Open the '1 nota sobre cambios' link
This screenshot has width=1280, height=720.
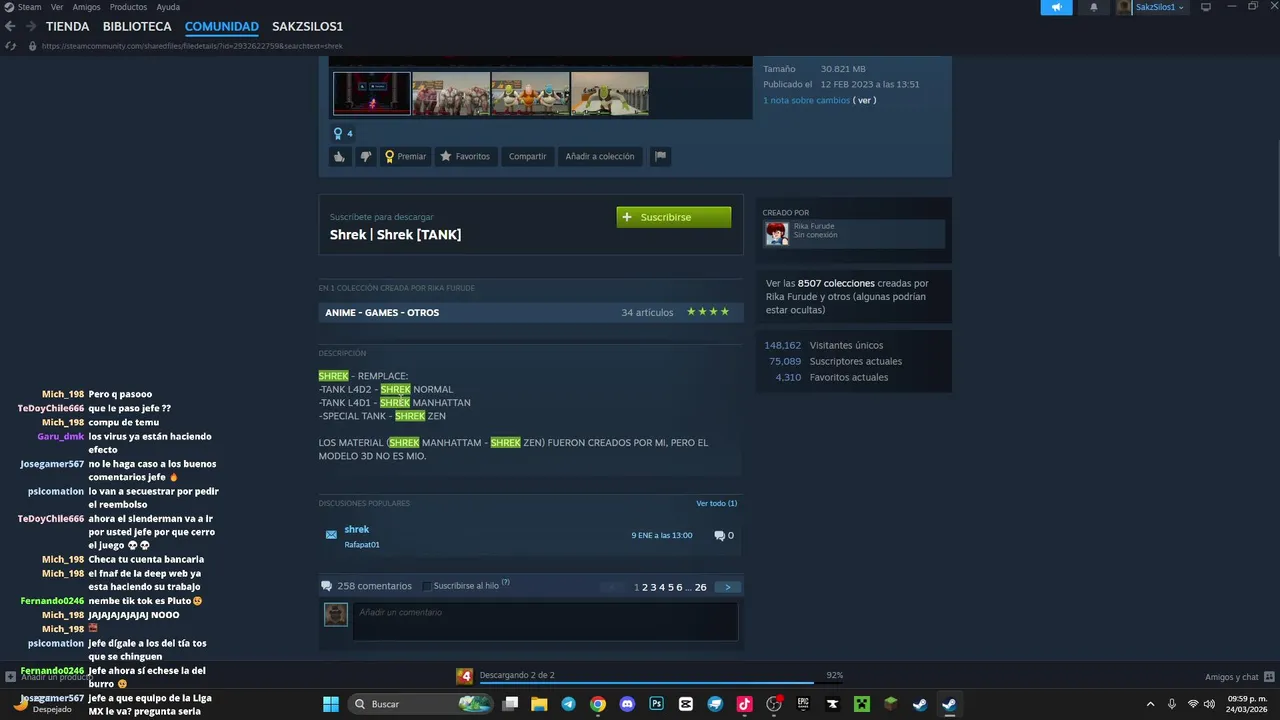click(806, 100)
